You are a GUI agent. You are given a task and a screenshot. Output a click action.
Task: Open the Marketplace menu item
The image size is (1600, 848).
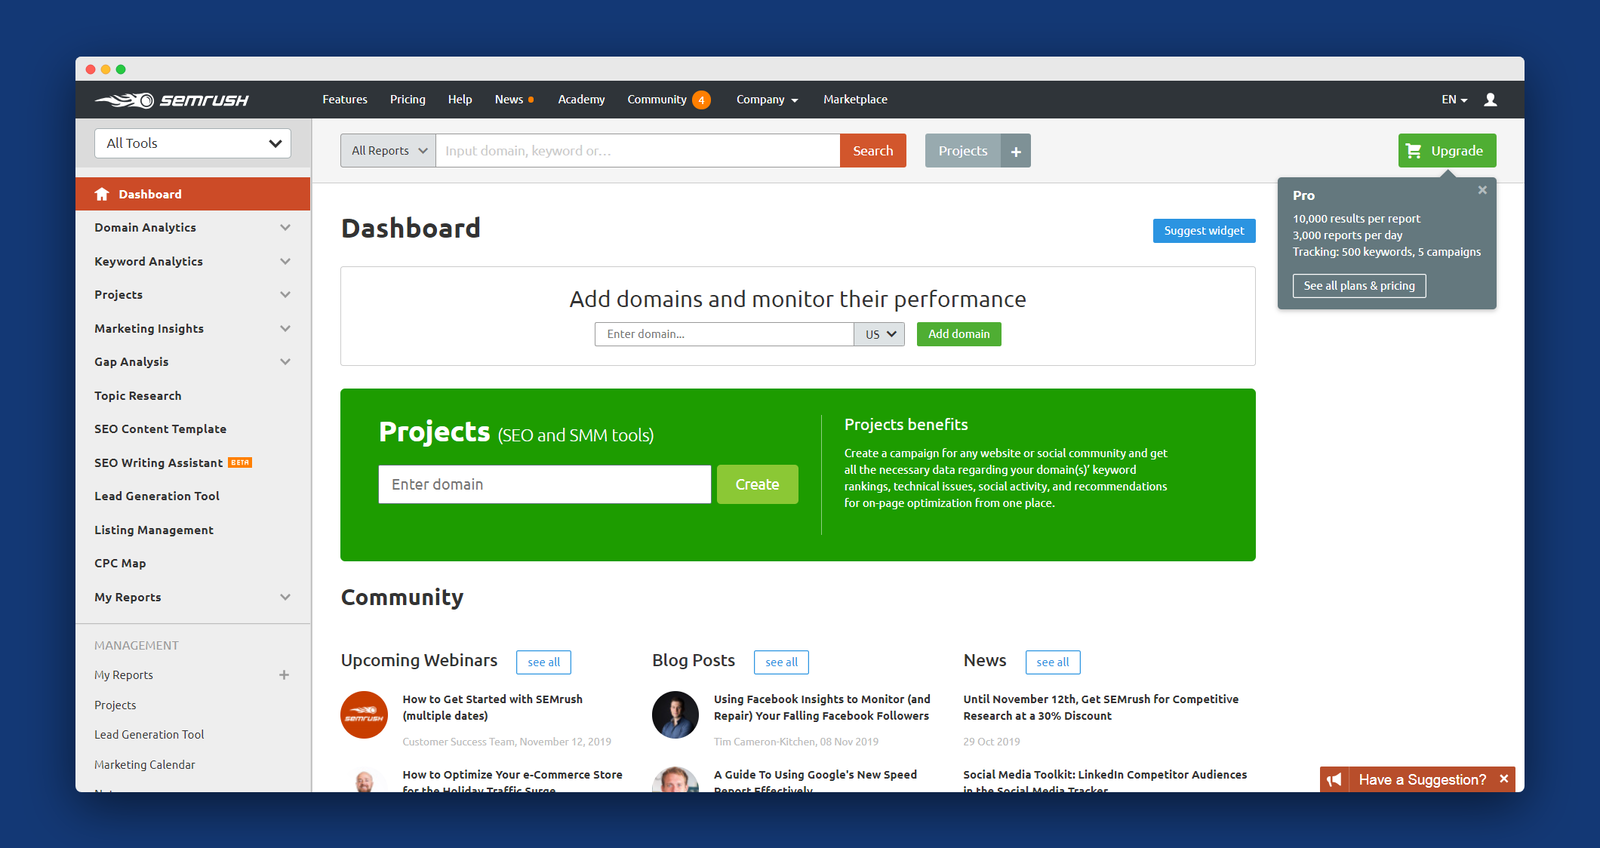click(855, 100)
